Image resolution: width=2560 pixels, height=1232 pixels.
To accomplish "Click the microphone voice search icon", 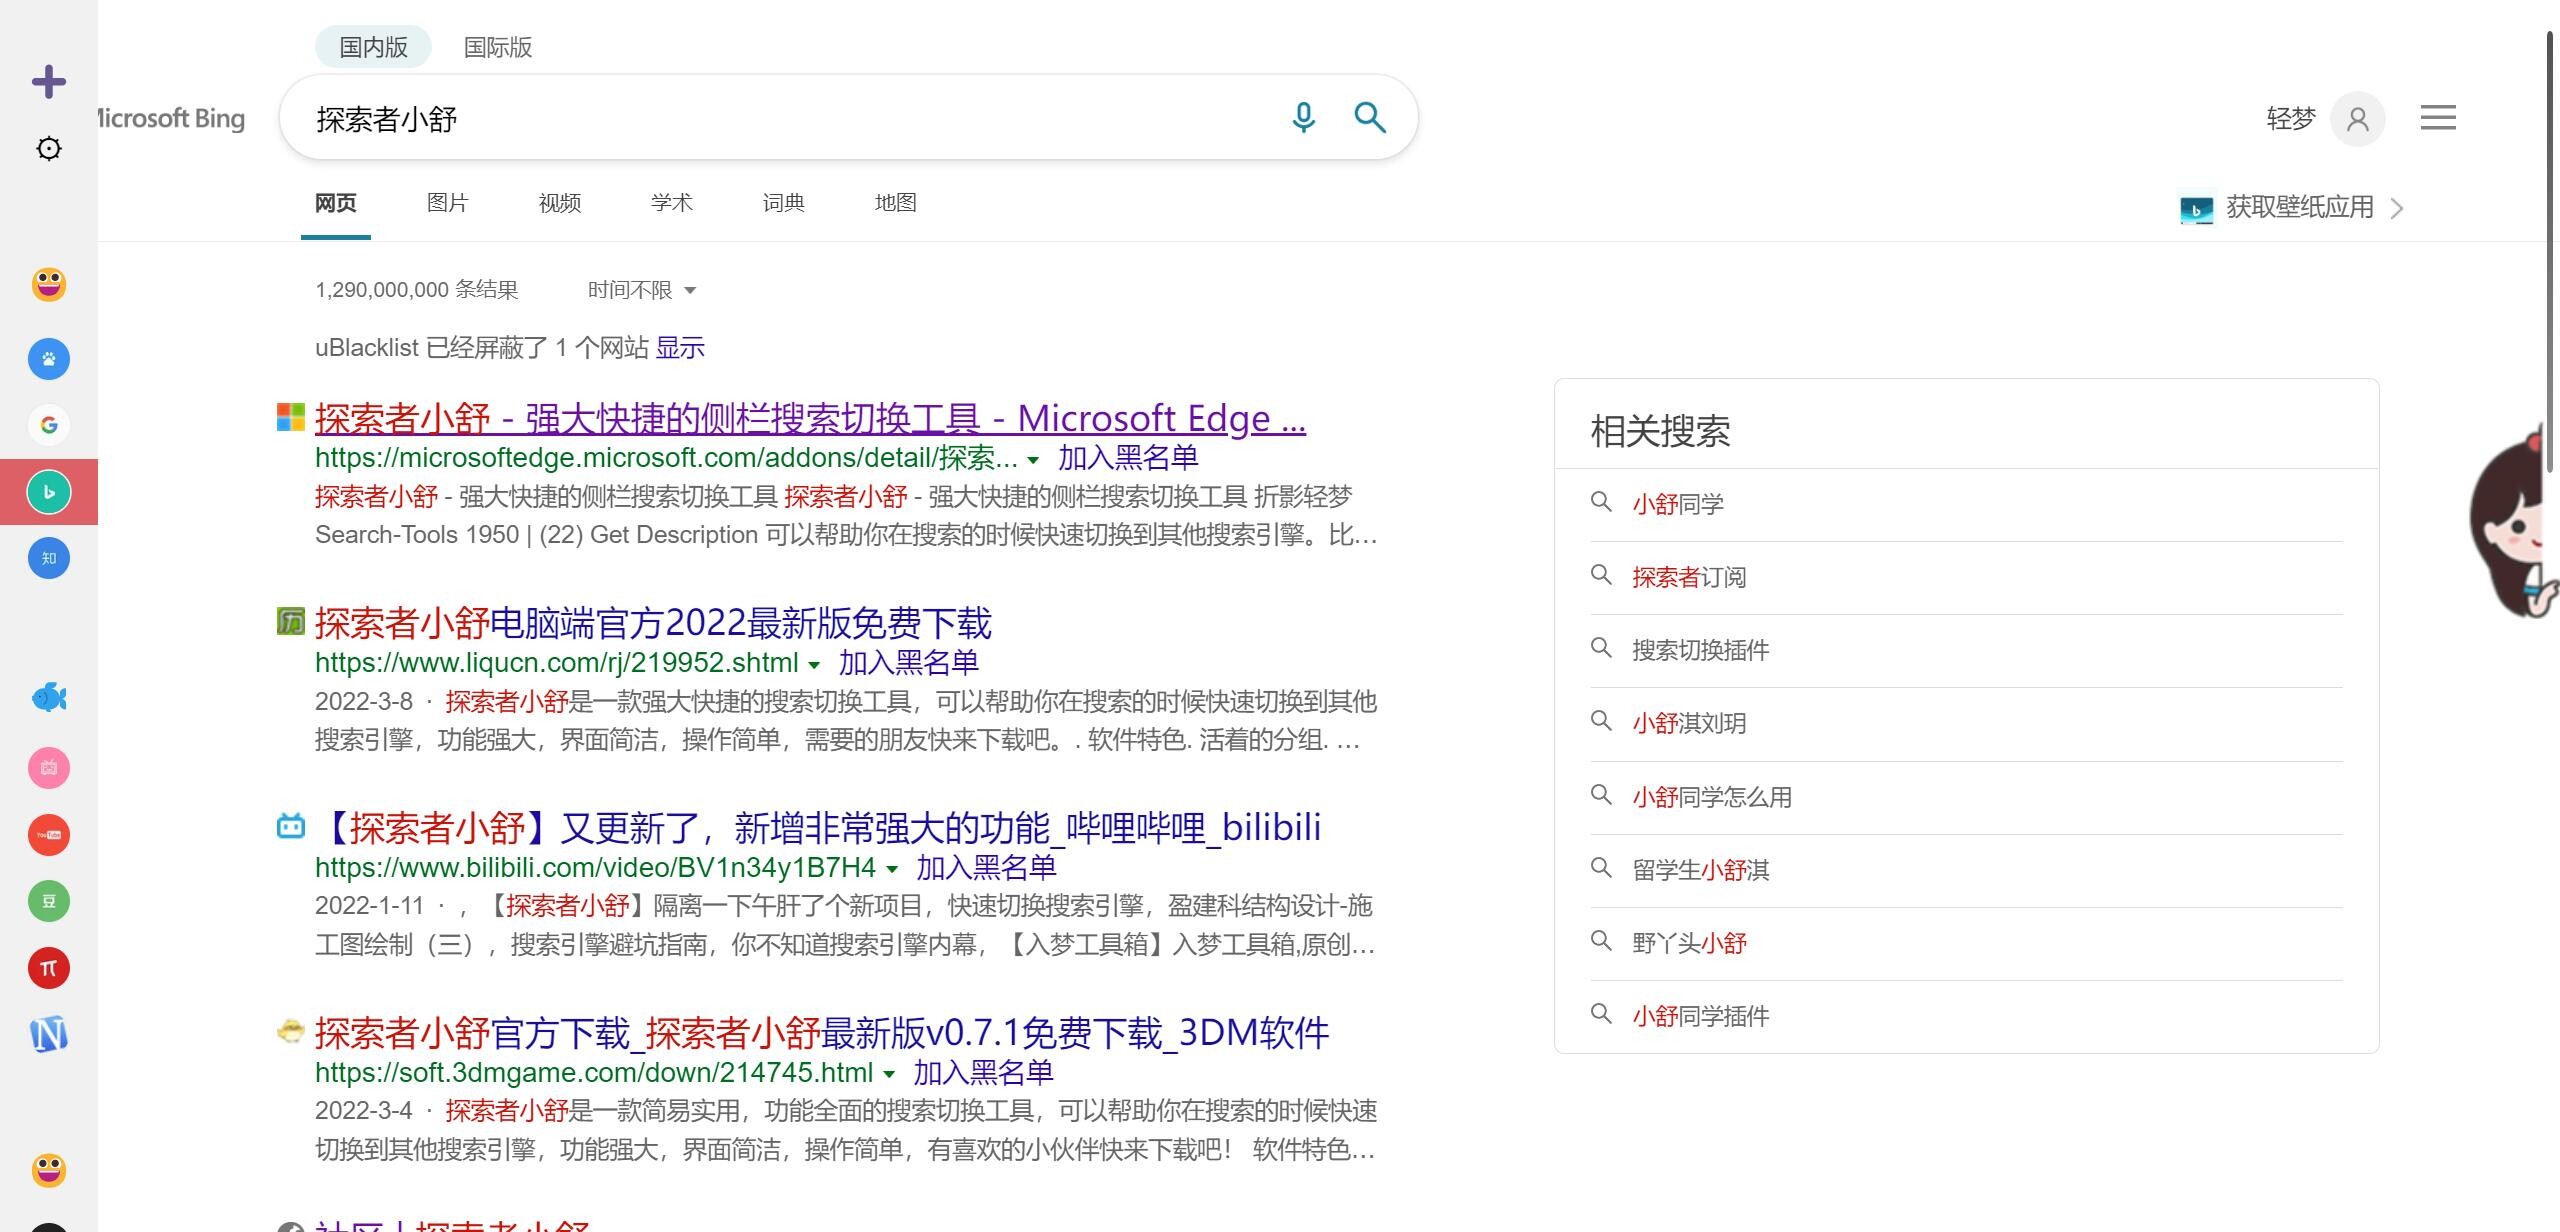I will tap(1303, 118).
